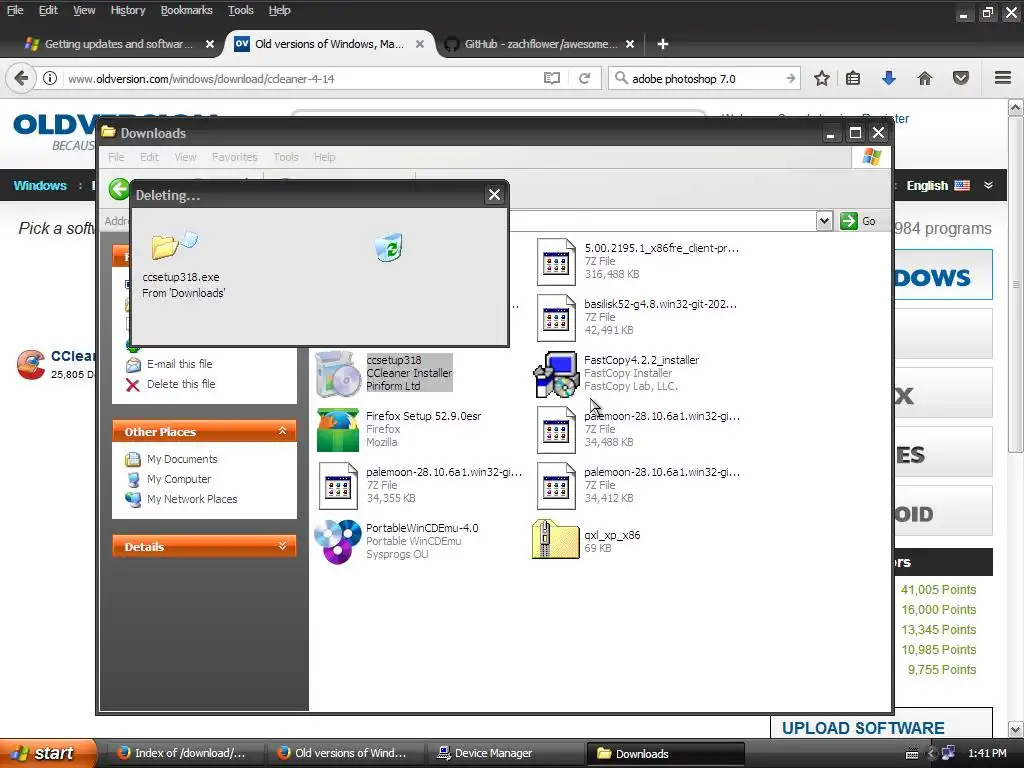
Task: Select the 5.00.2195.1_x86fre_client 7Z file icon
Action: pos(556,262)
